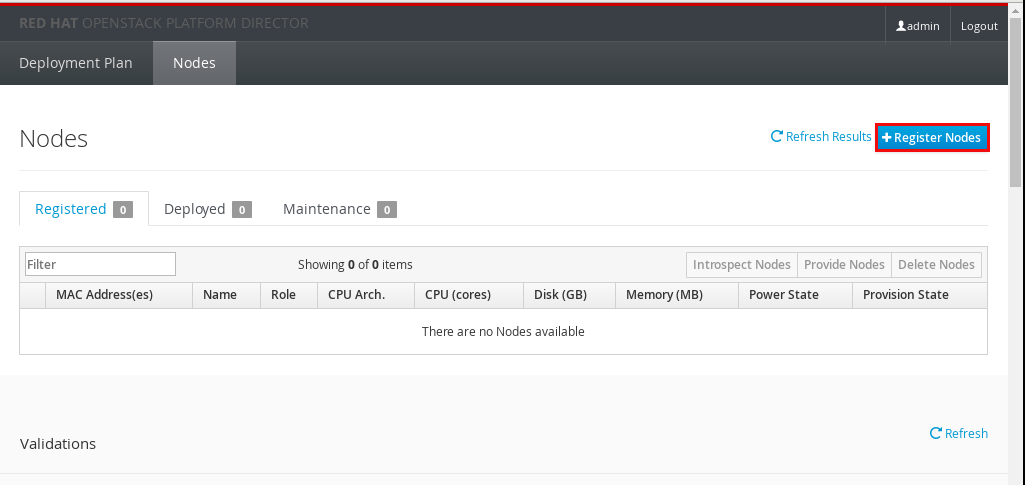
Task: Switch to the Registered nodes tab
Action: click(84, 209)
